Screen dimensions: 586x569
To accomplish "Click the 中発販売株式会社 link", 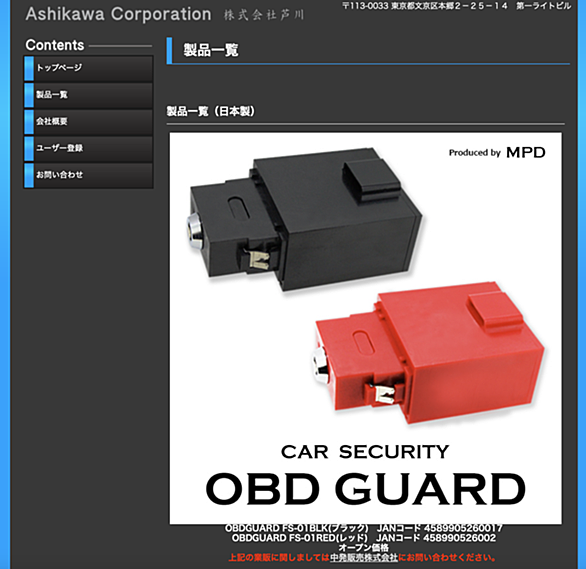I will pos(364,558).
